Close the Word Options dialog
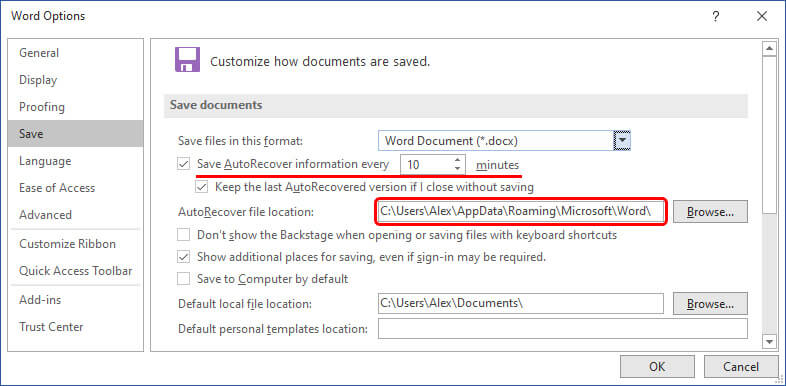 762,16
